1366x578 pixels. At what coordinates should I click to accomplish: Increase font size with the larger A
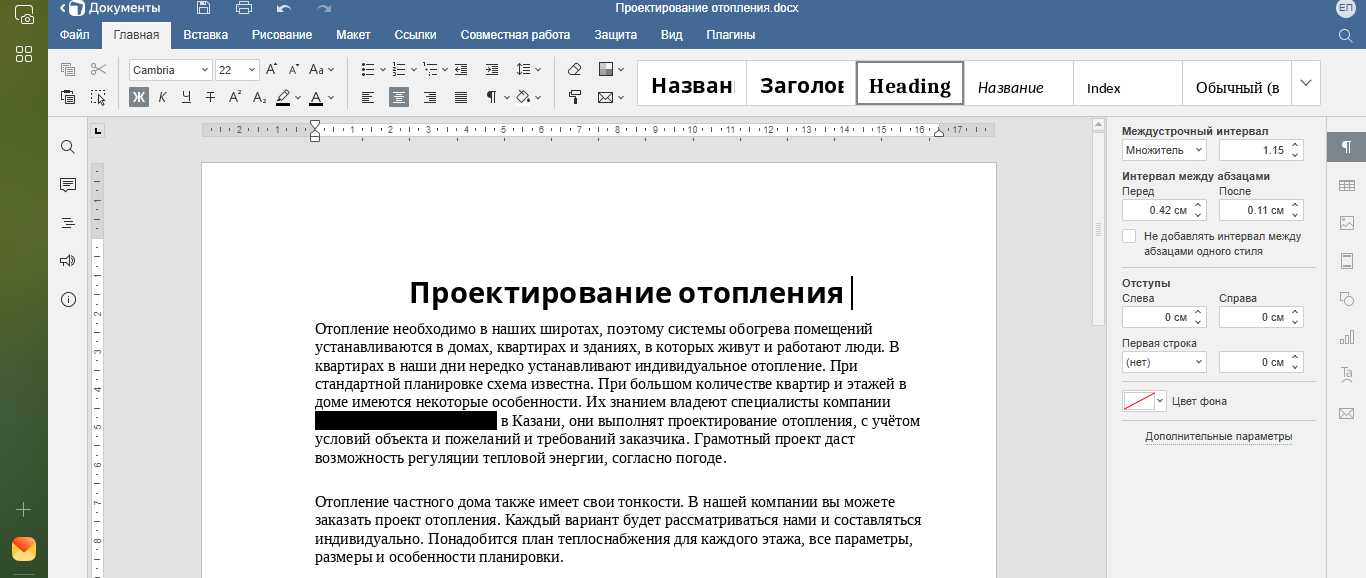[271, 69]
